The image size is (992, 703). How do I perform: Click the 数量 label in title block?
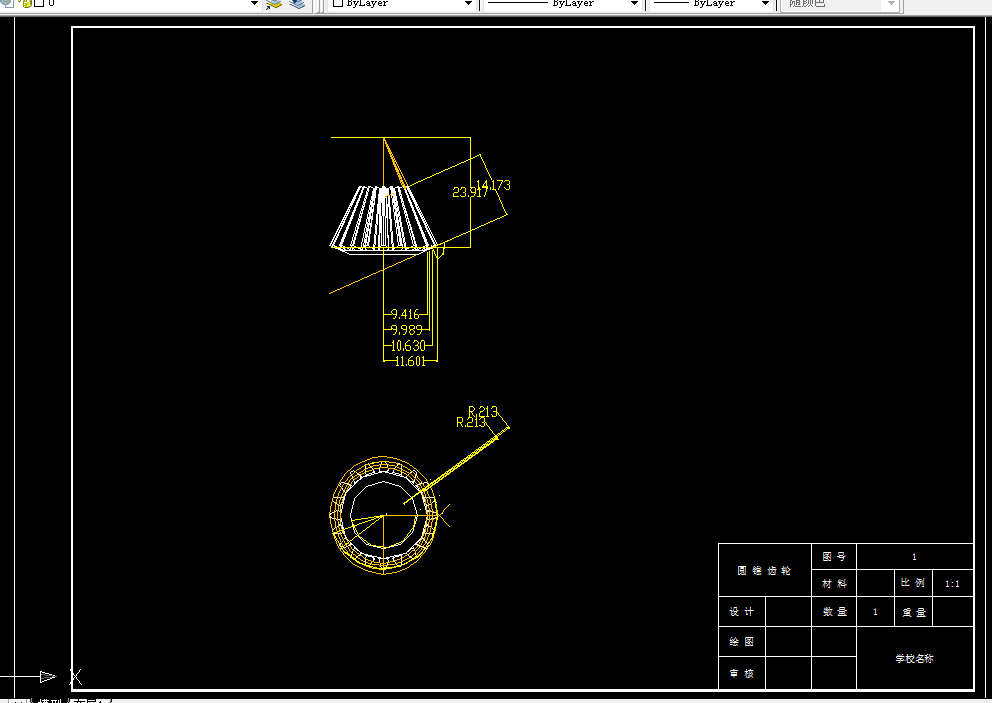tap(834, 612)
